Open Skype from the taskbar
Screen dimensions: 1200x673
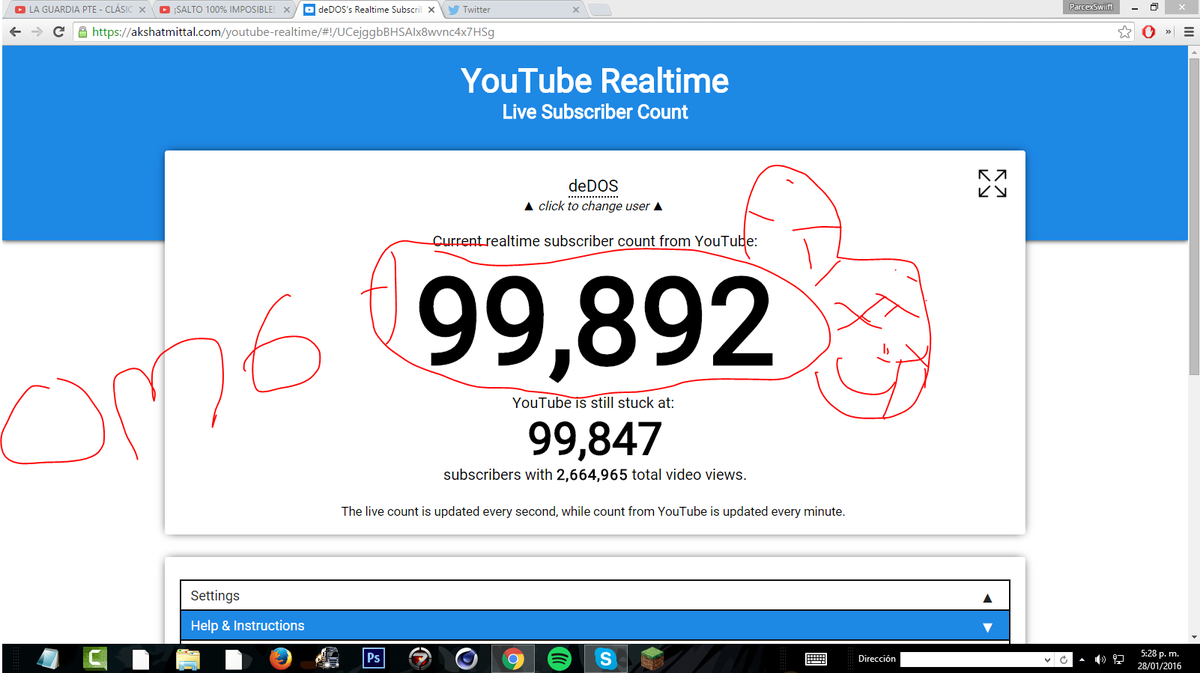pyautogui.click(x=605, y=659)
